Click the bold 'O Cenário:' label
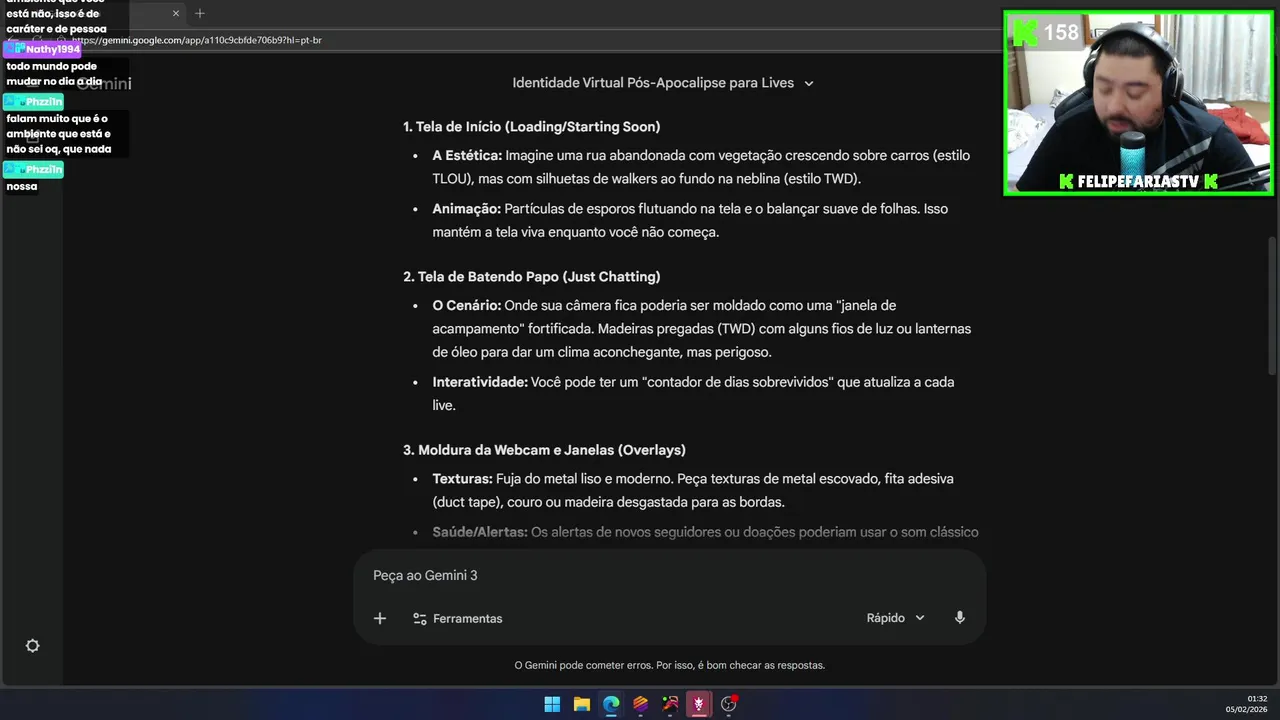The image size is (1280, 720). click(466, 305)
